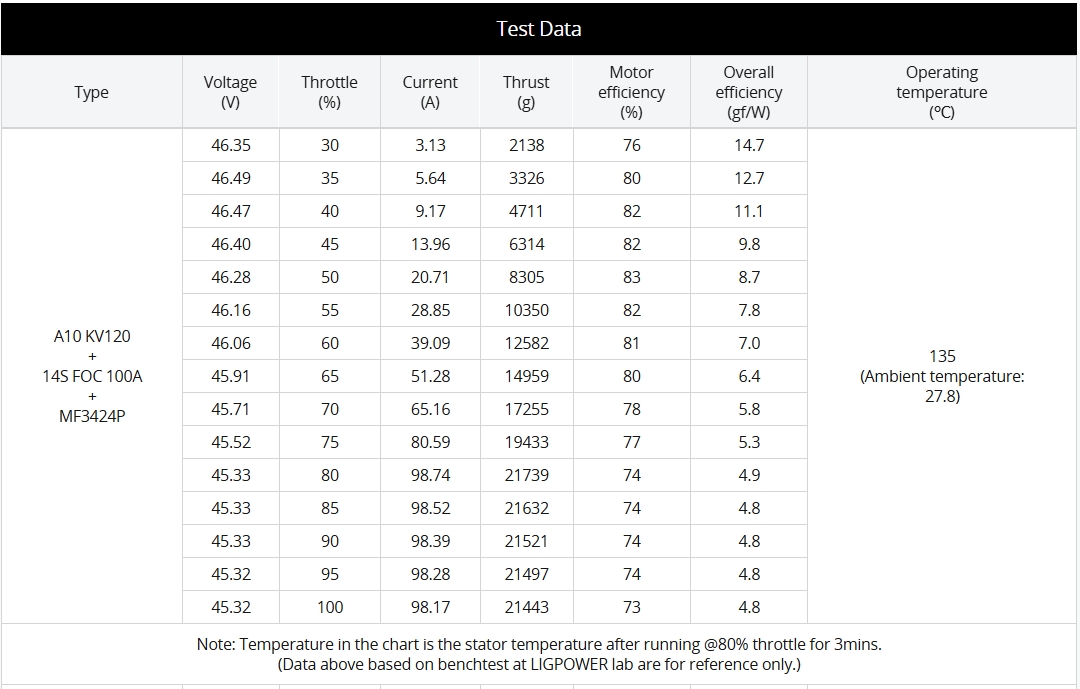The width and height of the screenshot is (1080, 689).
Task: Select the Thrust (g) column header
Action: [526, 92]
